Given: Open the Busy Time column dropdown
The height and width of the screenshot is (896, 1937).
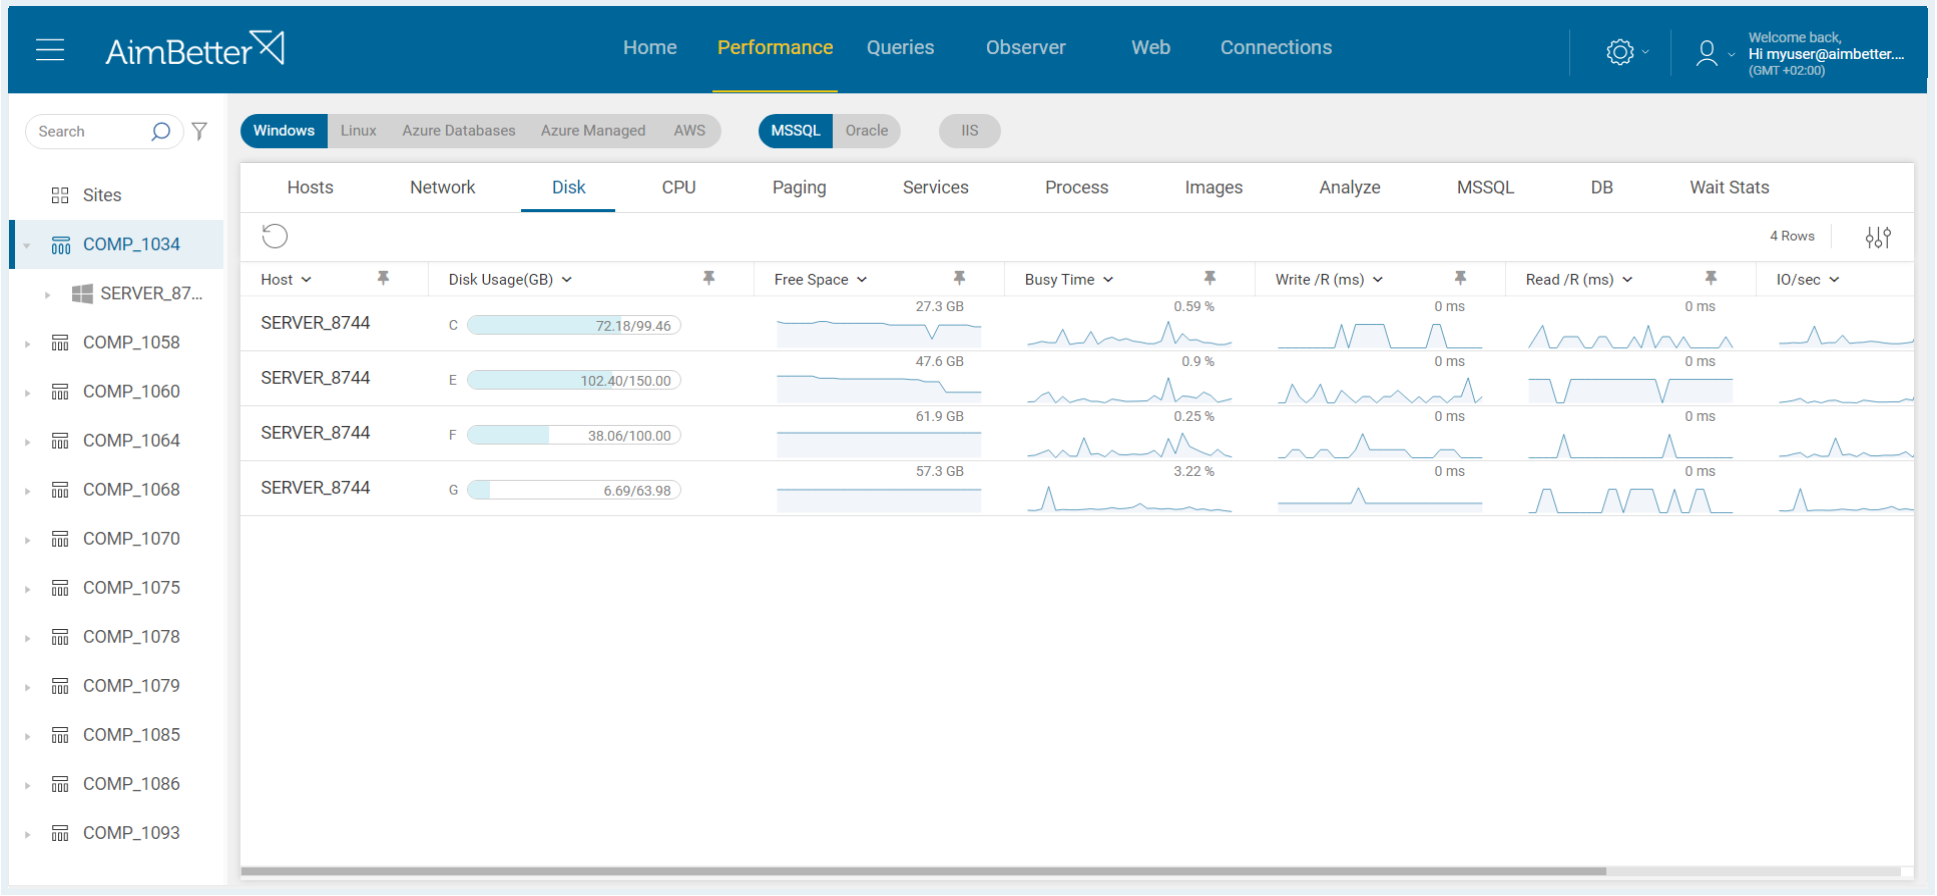Looking at the screenshot, I should coord(1108,280).
